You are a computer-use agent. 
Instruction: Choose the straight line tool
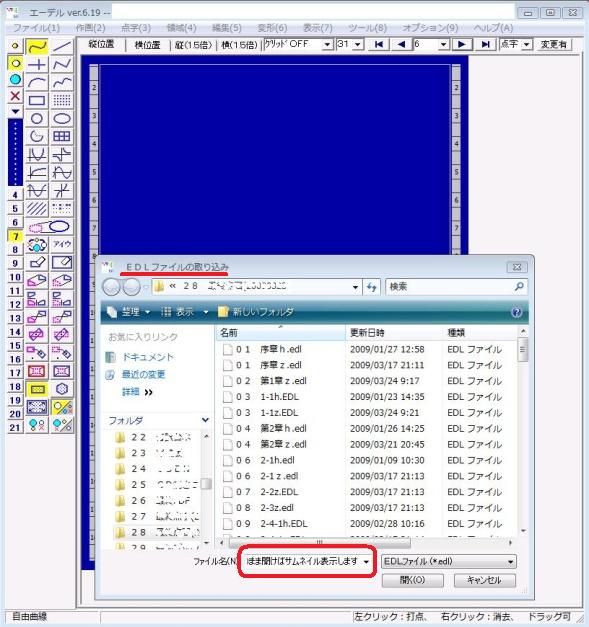pyautogui.click(x=62, y=47)
